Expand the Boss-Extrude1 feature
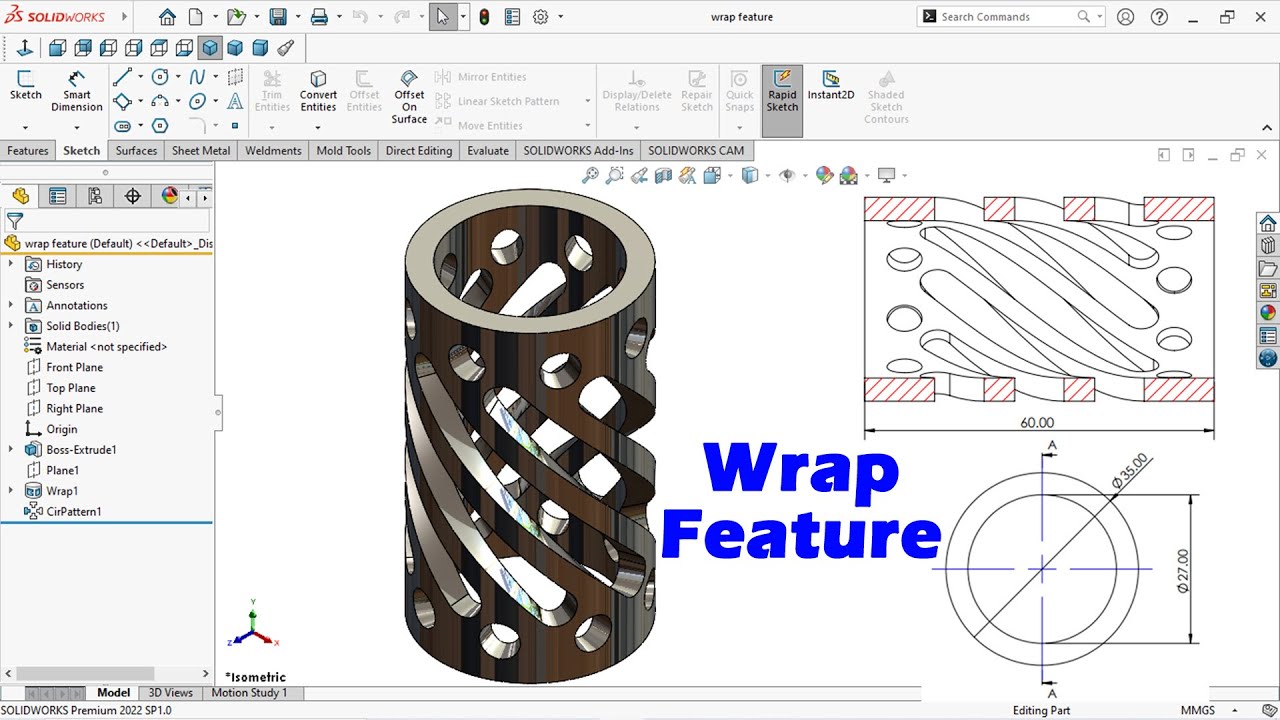 [11, 450]
